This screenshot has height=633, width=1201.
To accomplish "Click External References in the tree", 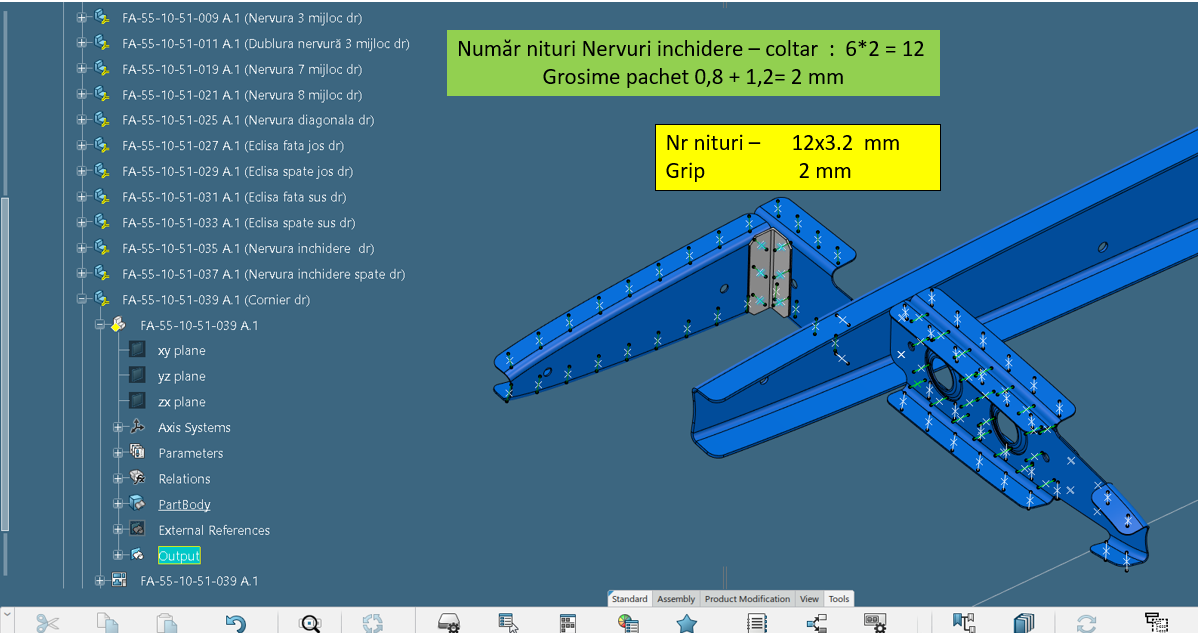I will tap(213, 530).
